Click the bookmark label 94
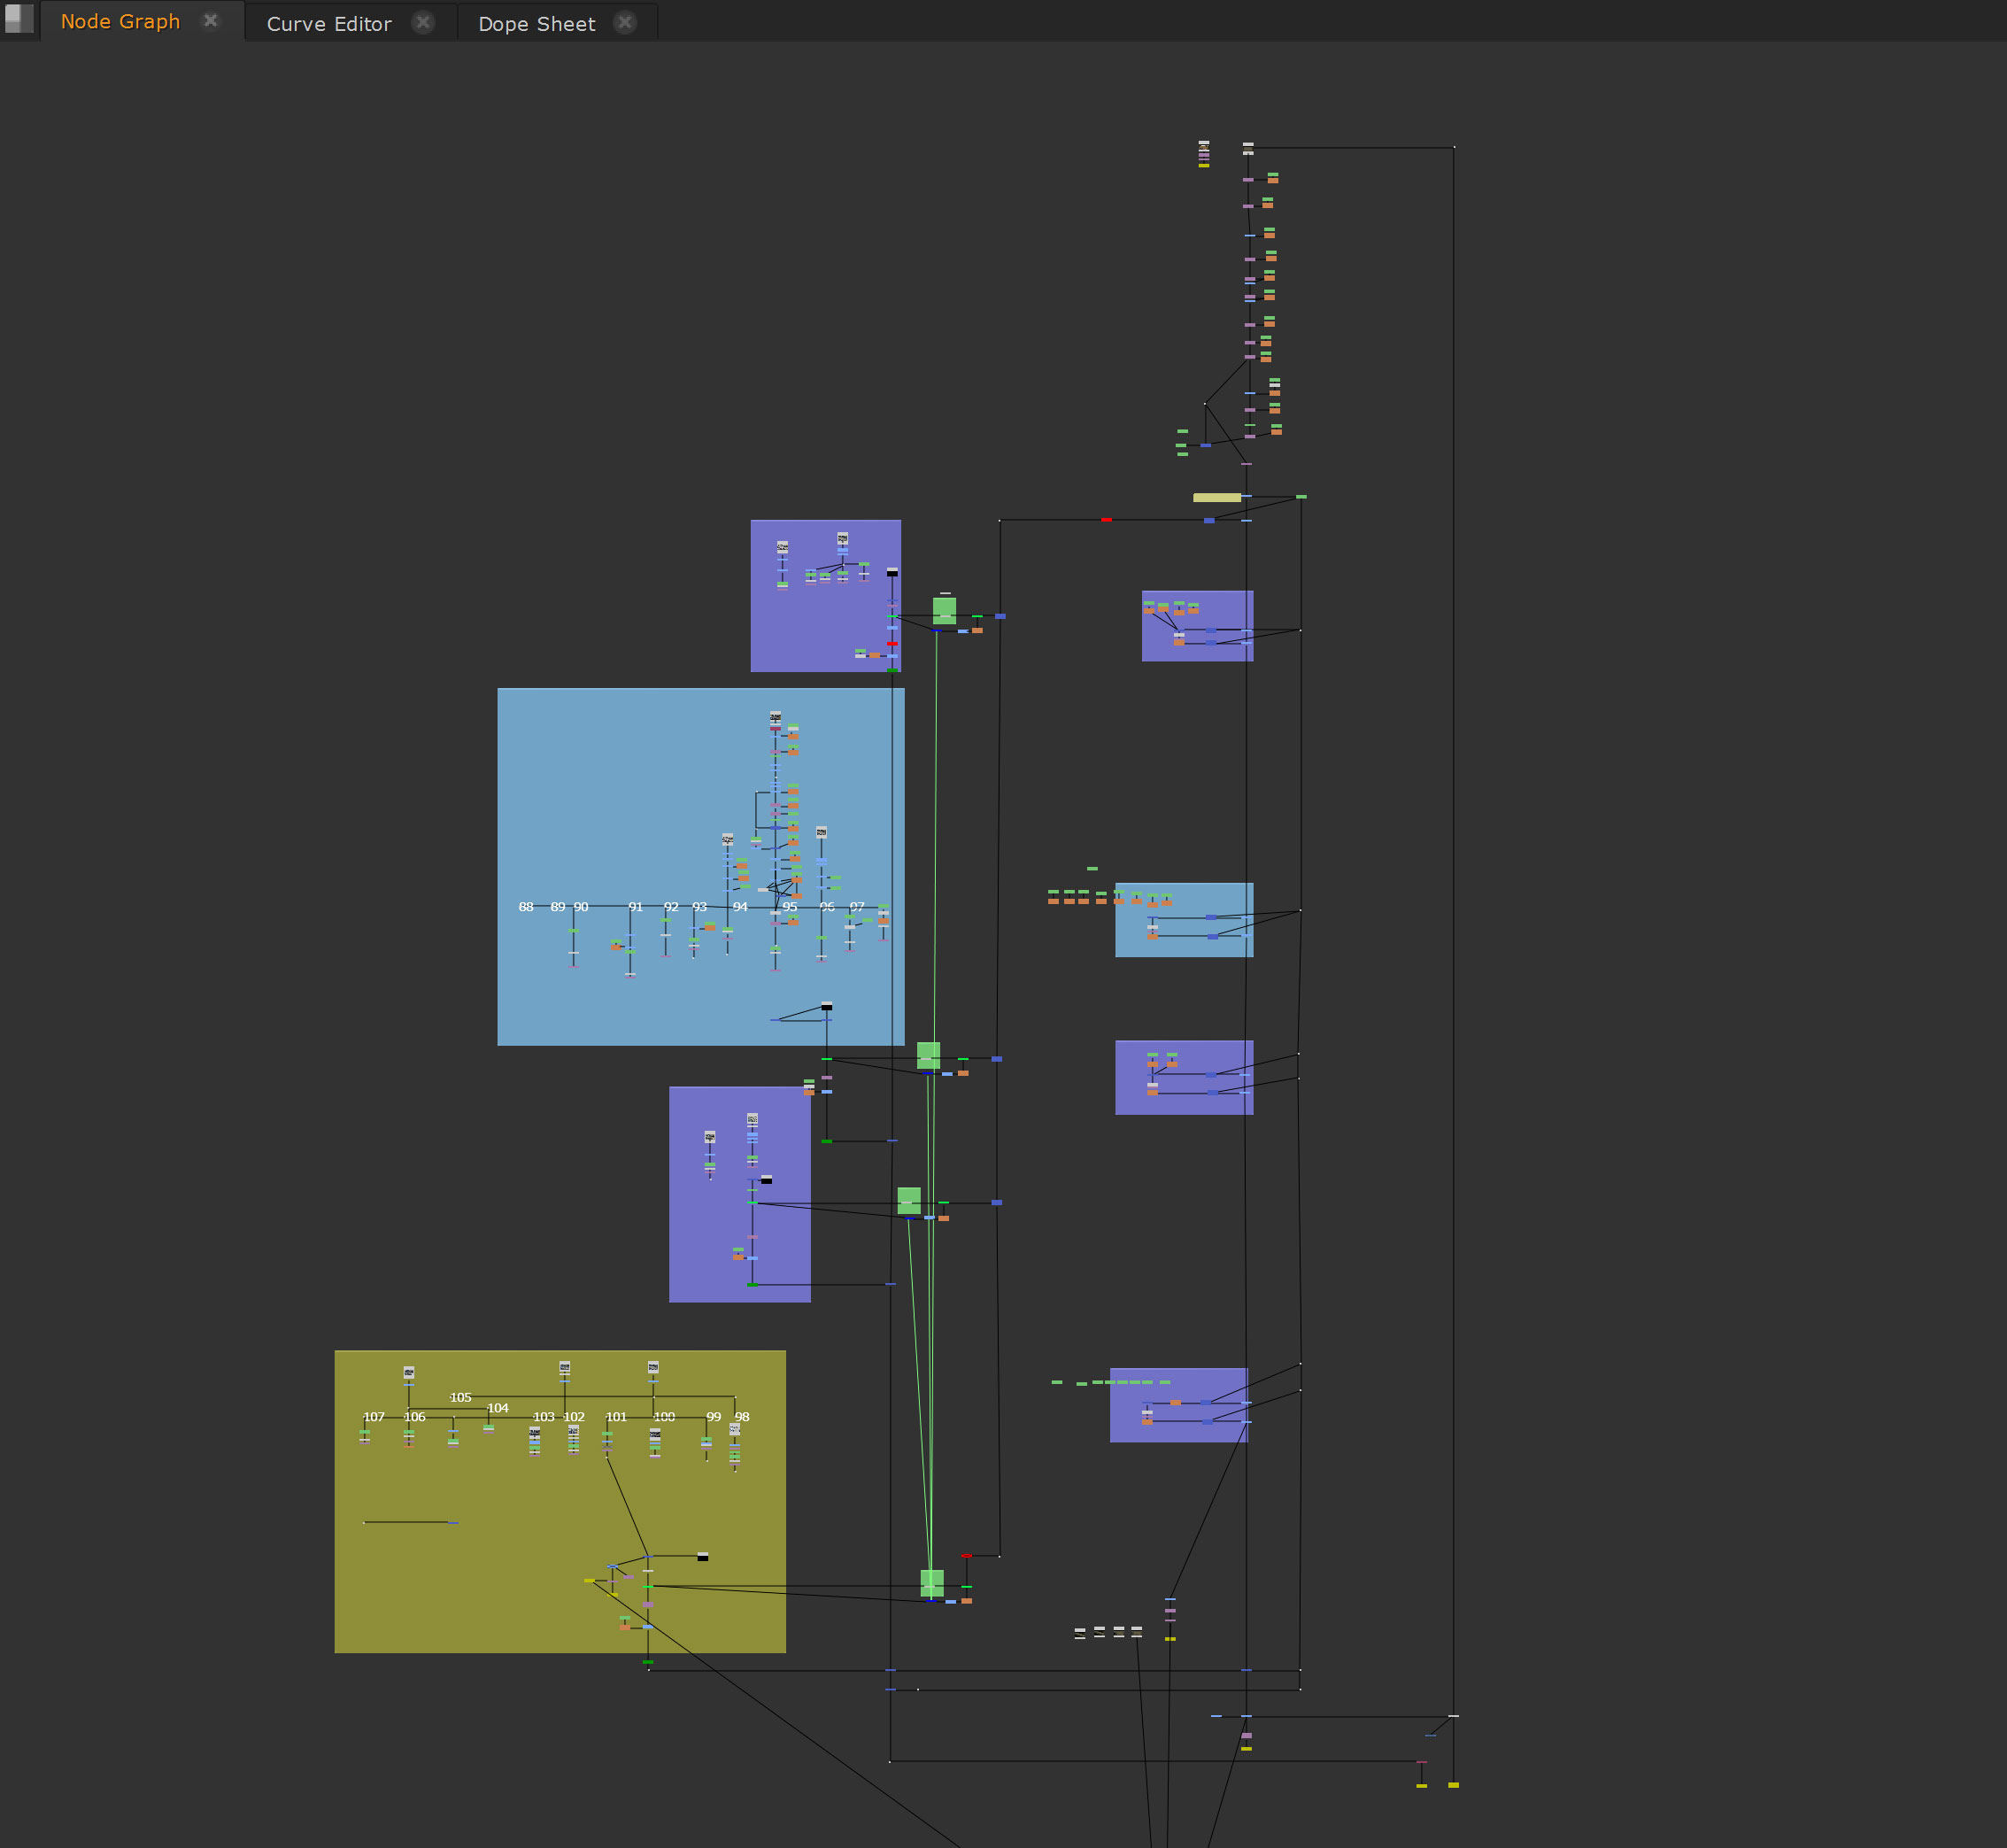 [740, 907]
